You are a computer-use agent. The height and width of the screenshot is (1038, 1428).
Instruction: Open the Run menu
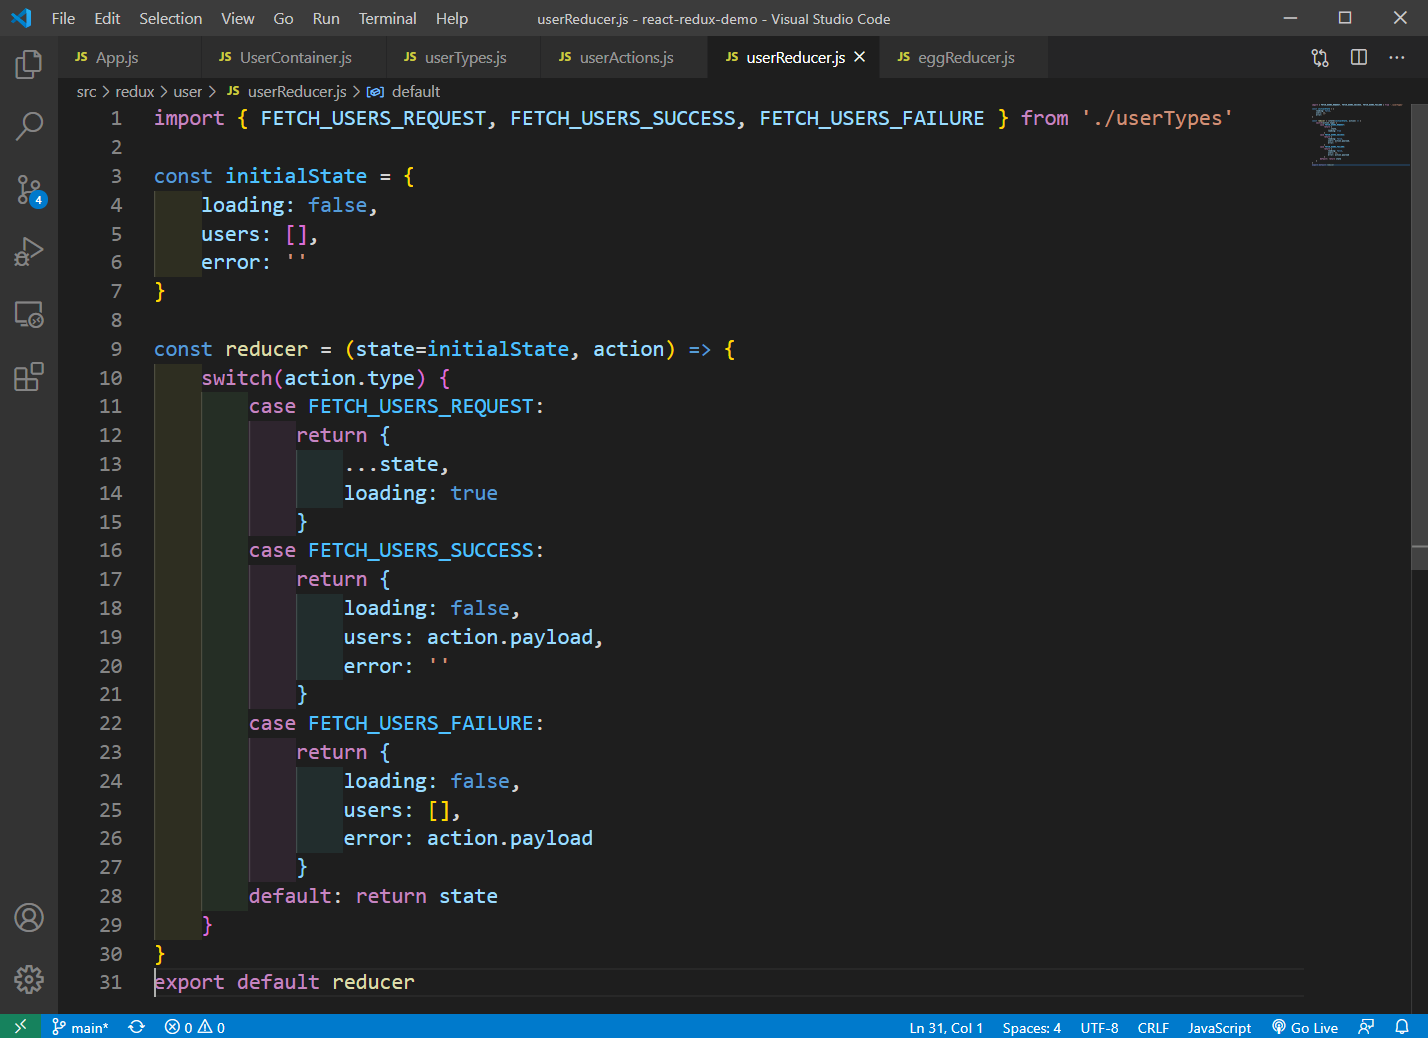tap(326, 18)
